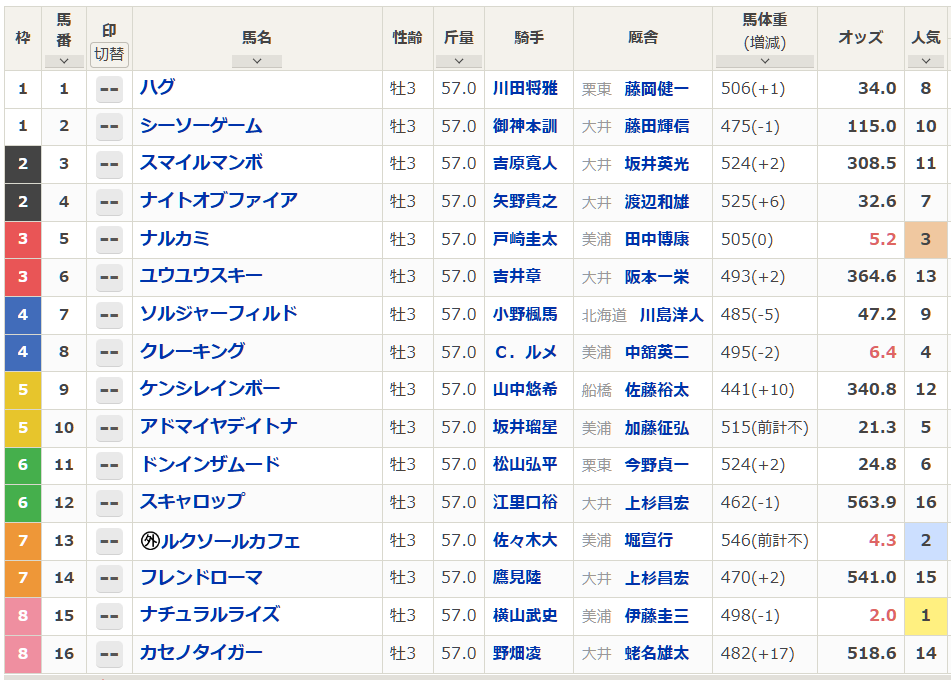Open the 馬体重 column sort dropdown
The height and width of the screenshot is (680, 951).
point(764,60)
